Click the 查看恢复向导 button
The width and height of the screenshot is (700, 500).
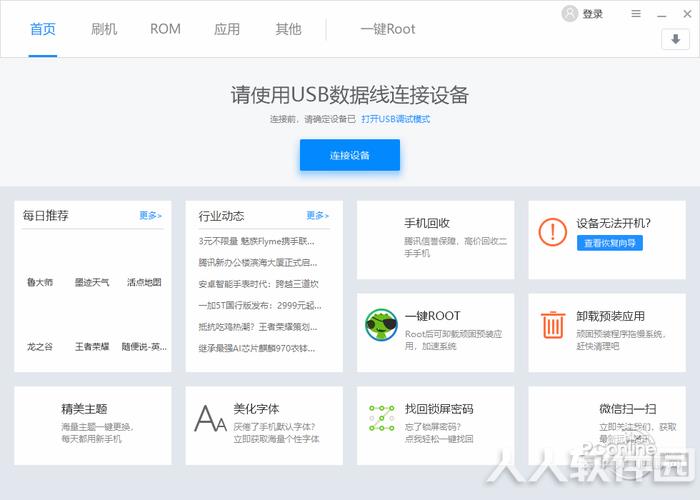[609, 243]
